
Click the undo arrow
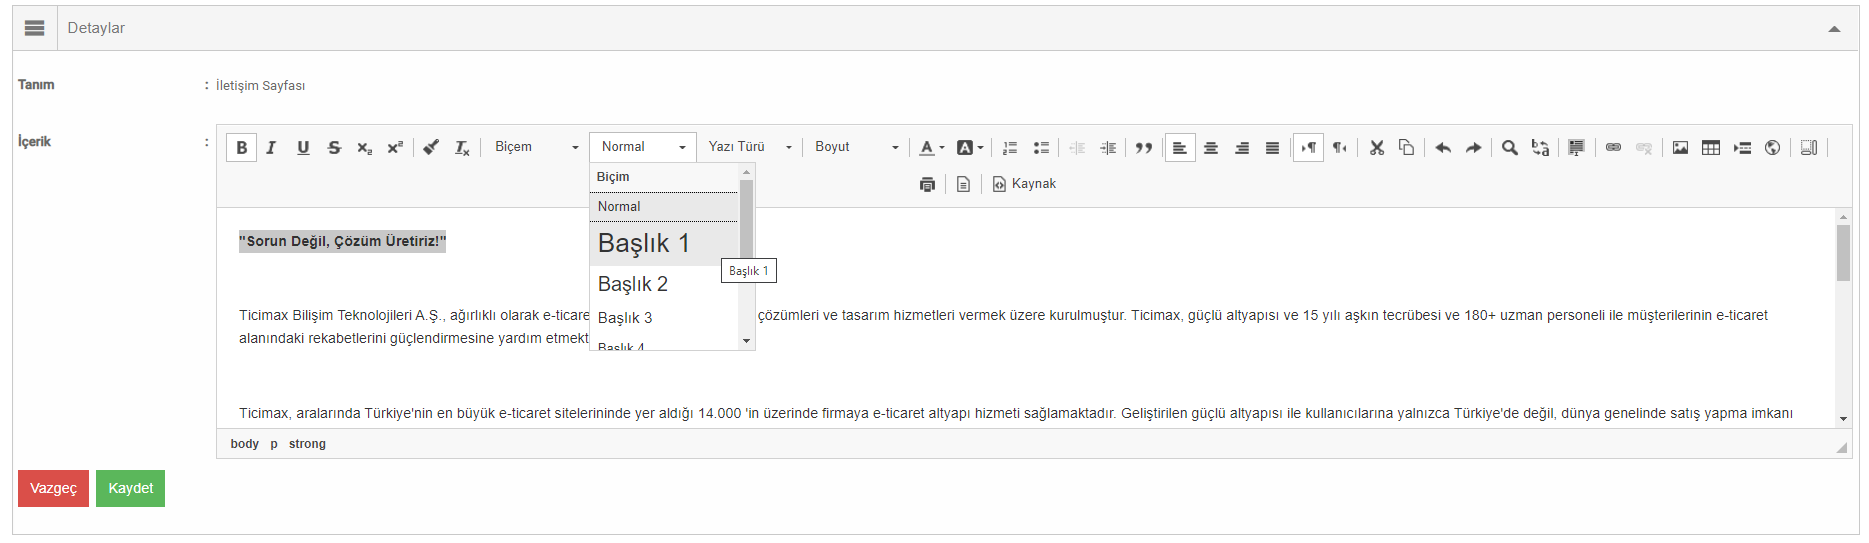[1443, 147]
